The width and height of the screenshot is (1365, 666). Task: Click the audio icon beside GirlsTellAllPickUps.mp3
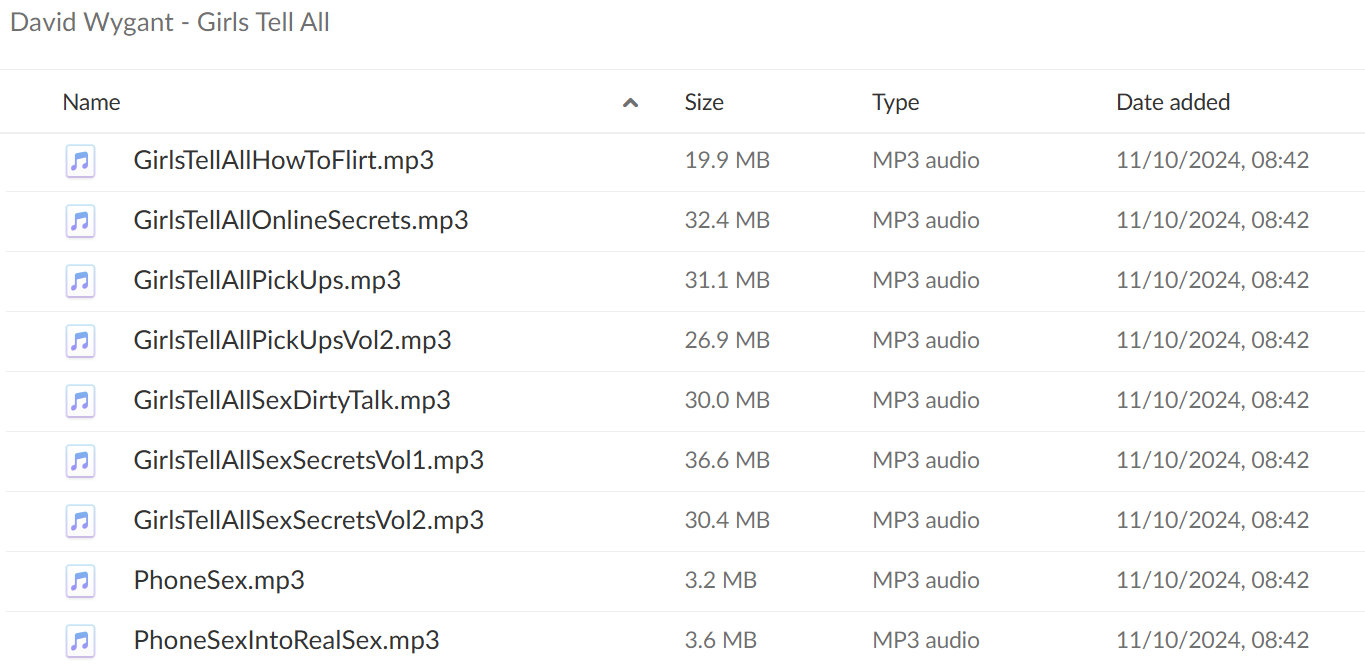click(81, 281)
